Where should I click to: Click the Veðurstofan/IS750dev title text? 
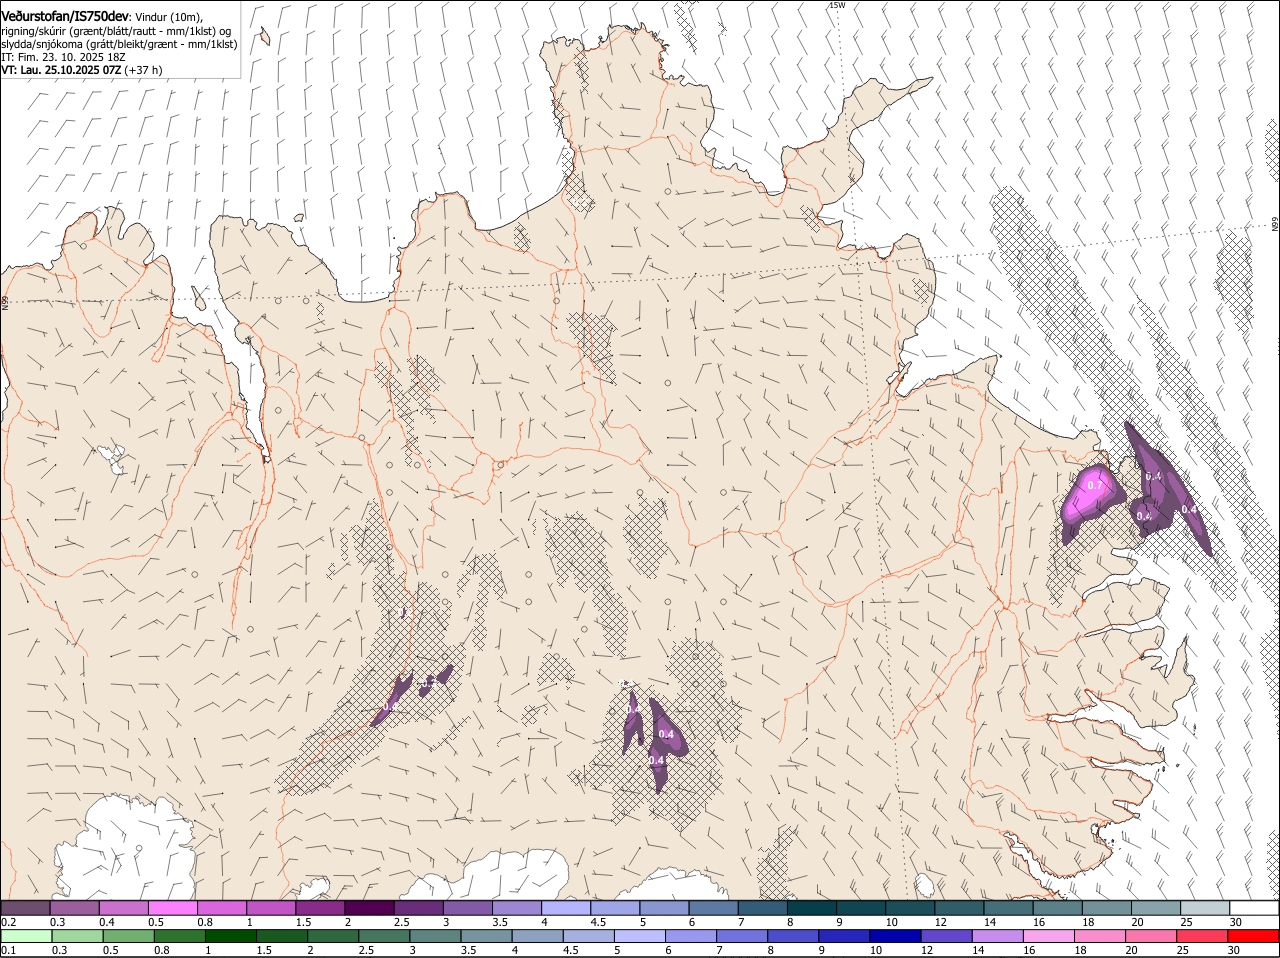pyautogui.click(x=65, y=16)
